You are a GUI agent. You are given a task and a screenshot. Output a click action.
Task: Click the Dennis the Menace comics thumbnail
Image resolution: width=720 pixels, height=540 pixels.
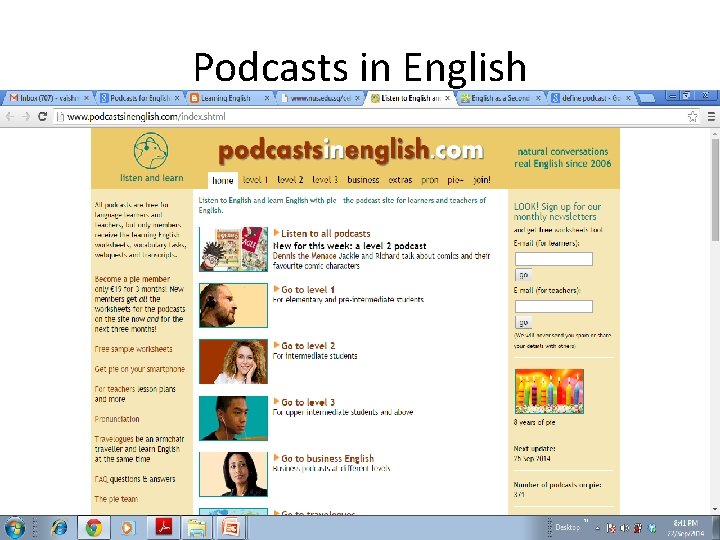tap(233, 249)
